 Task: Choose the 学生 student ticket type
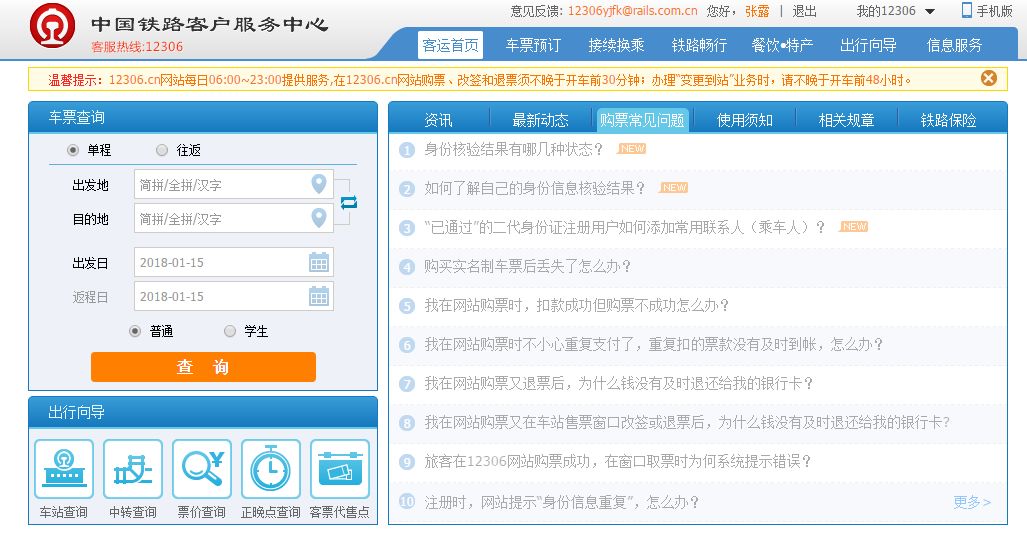[230, 331]
